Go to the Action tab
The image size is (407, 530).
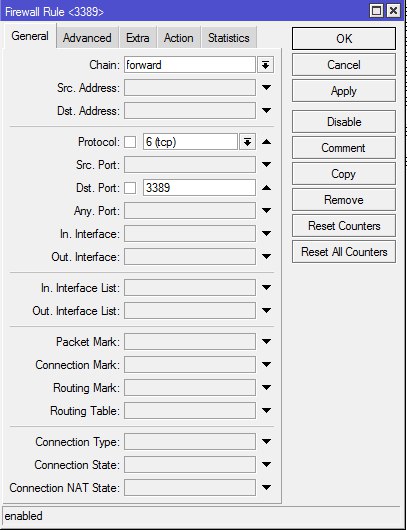coord(178,38)
